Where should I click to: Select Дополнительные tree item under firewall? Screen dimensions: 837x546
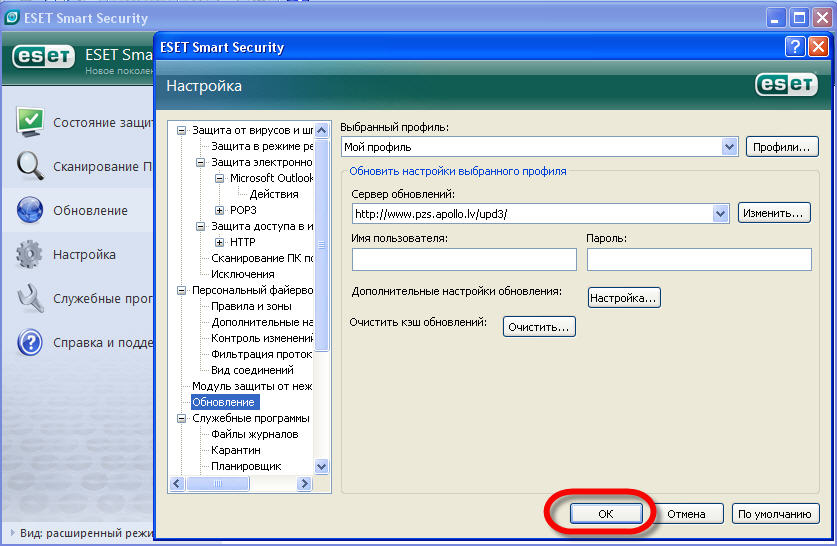coord(262,322)
